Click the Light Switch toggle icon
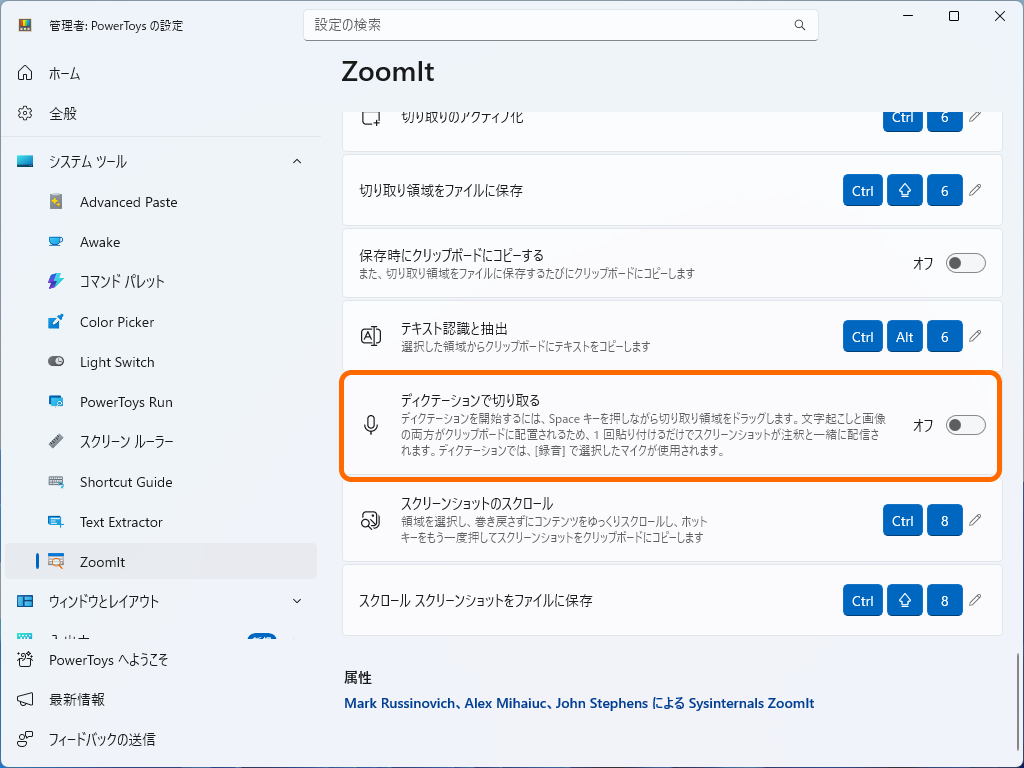This screenshot has width=1024, height=768. tap(56, 361)
